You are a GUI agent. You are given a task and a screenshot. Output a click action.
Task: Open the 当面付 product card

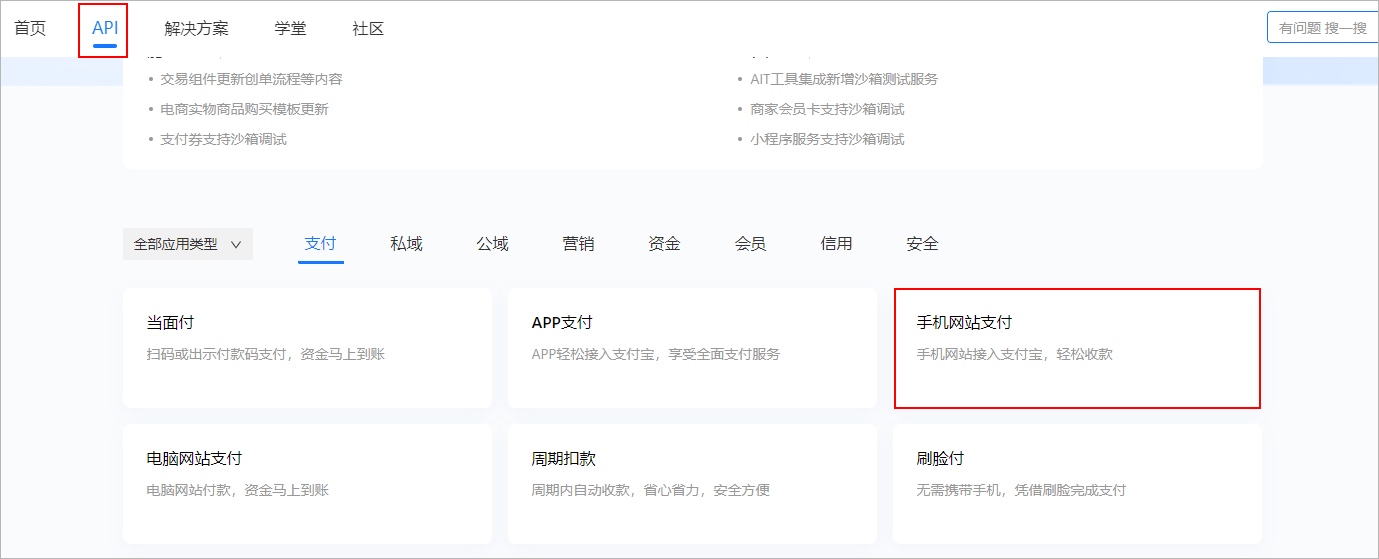click(x=307, y=347)
